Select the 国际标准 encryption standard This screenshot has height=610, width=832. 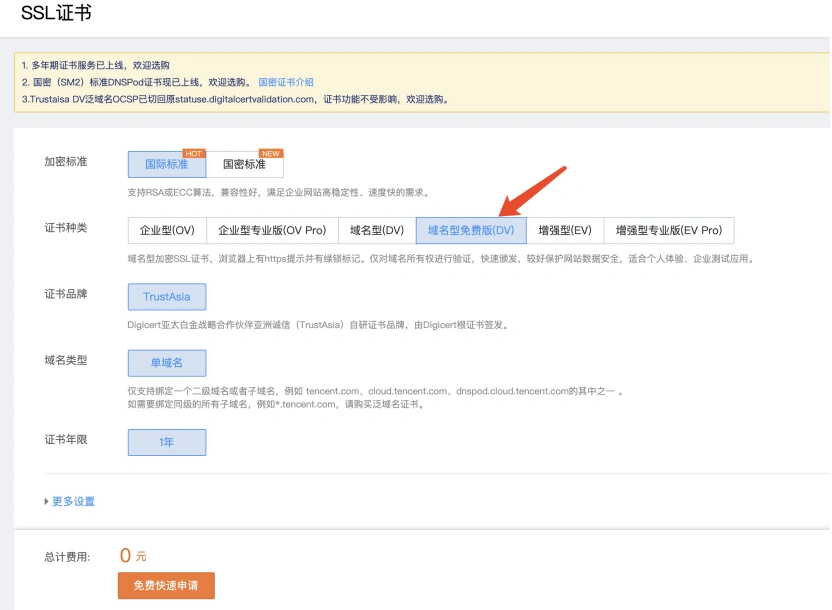[166, 165]
